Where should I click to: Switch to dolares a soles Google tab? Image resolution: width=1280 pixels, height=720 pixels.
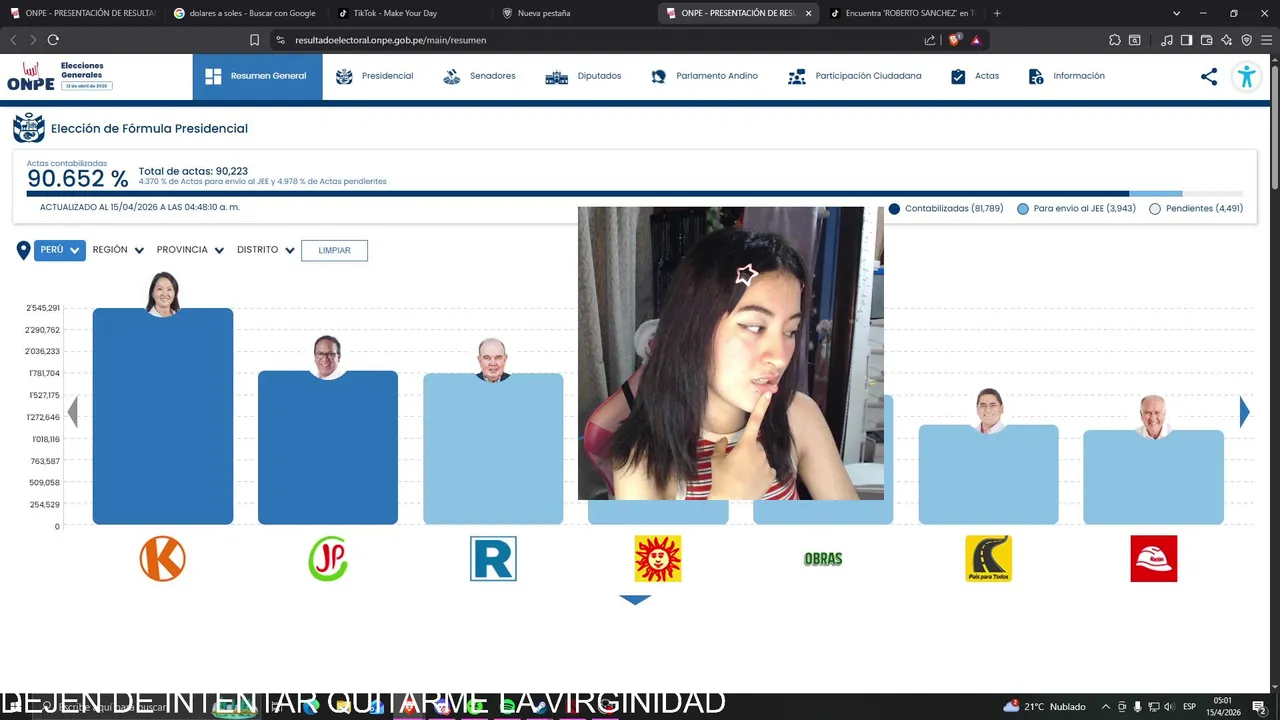coord(245,13)
